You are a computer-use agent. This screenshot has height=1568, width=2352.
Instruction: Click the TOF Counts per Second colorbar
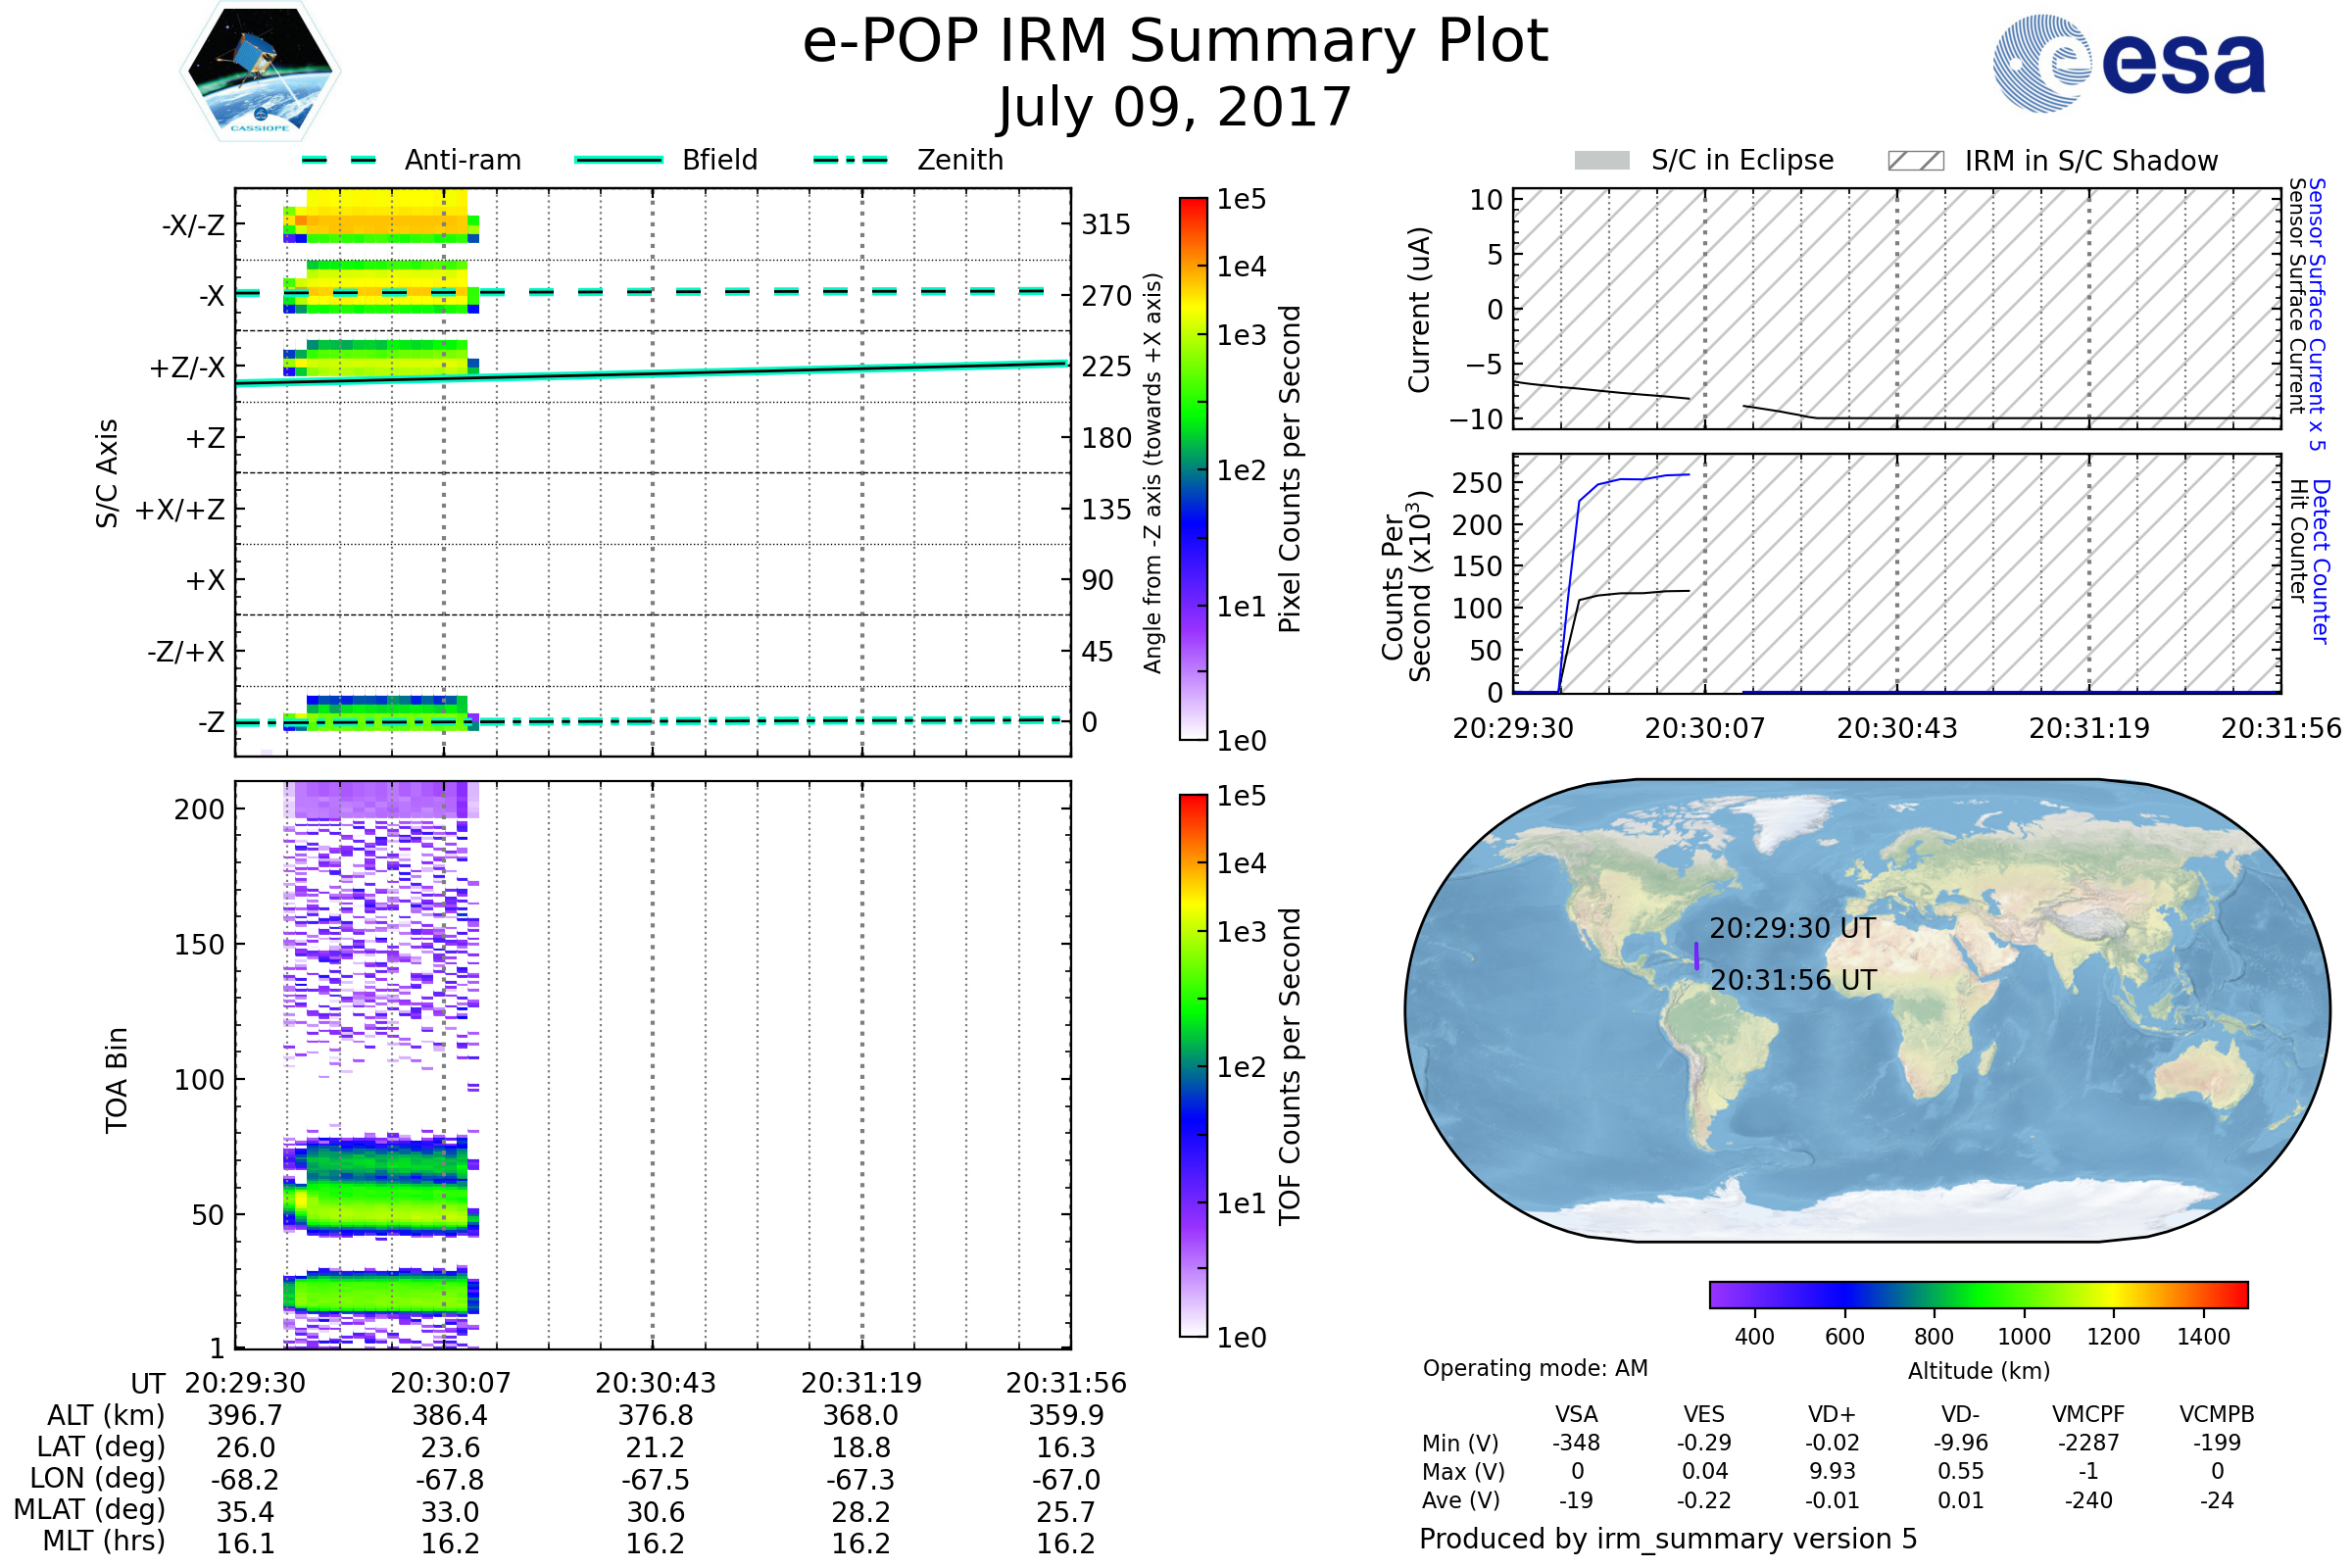[1193, 1065]
